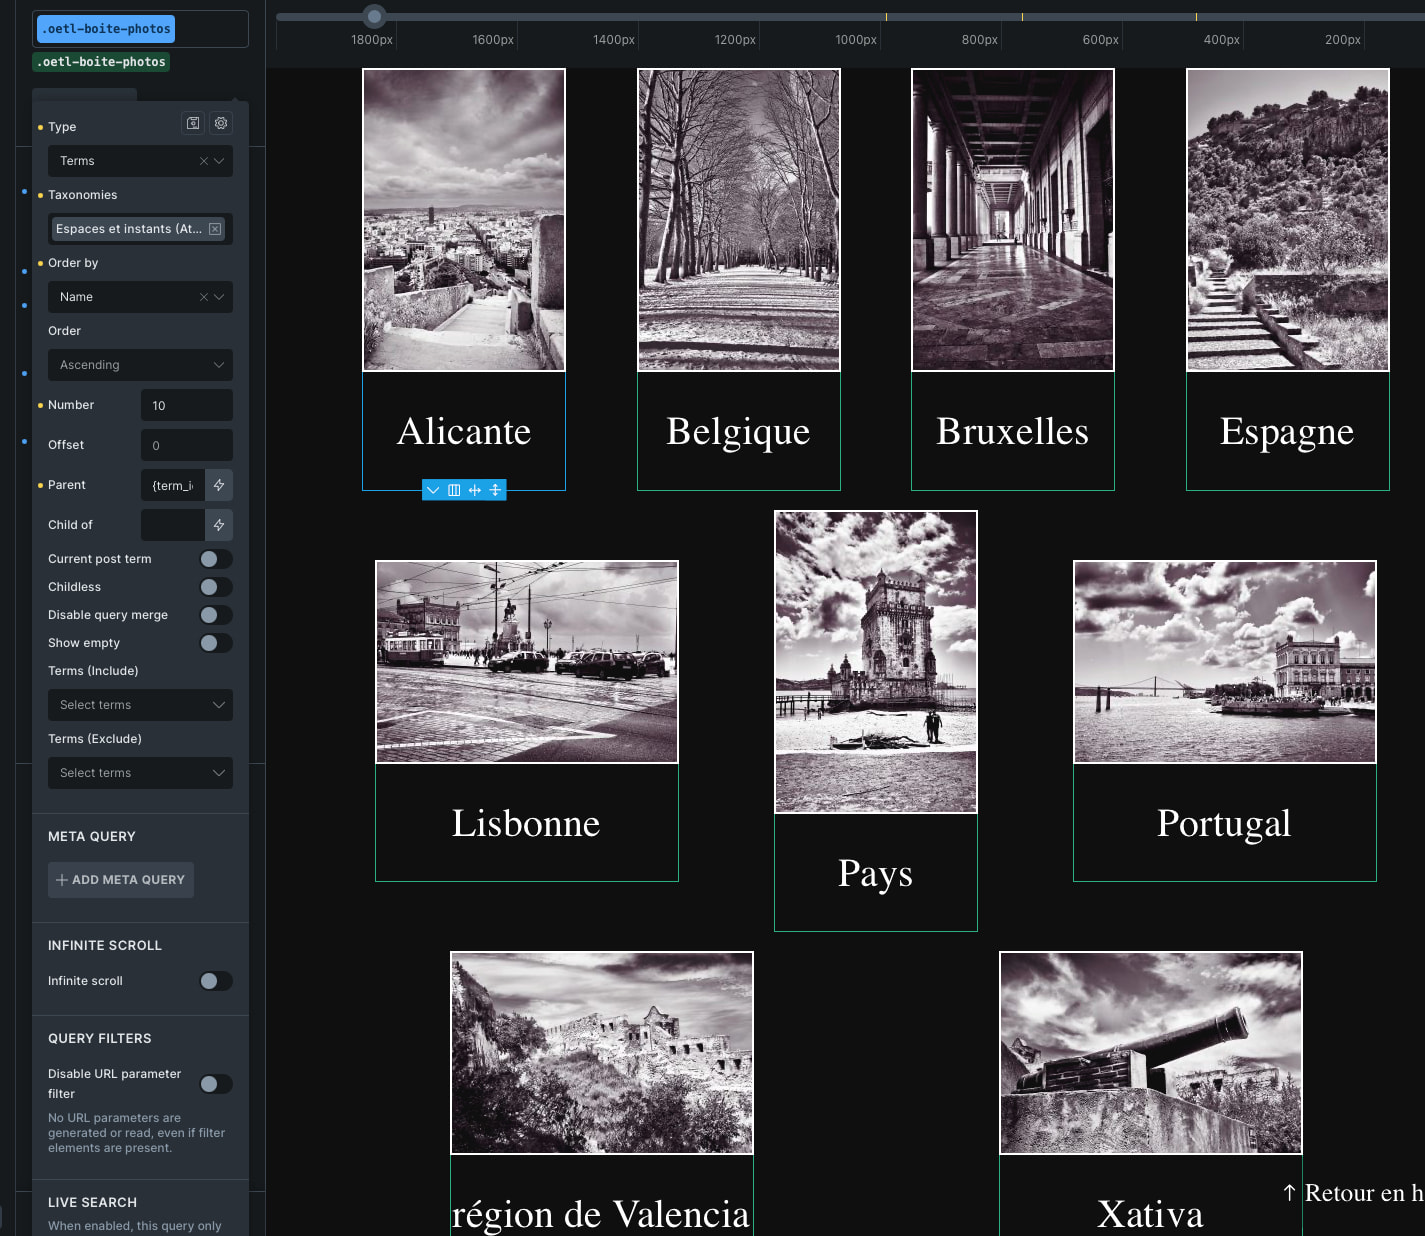Click the horizontal stretch arrows icon
Screen dimensions: 1425x1236
click(475, 490)
